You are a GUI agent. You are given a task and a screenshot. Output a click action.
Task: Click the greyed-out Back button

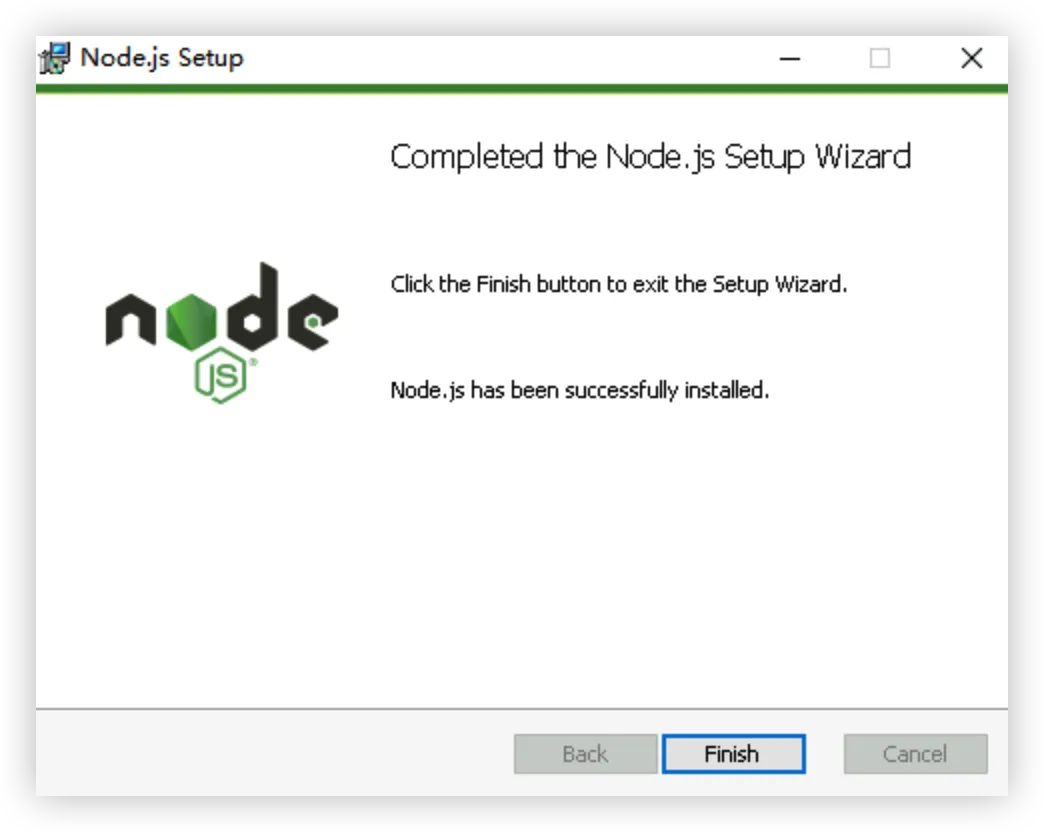point(585,754)
